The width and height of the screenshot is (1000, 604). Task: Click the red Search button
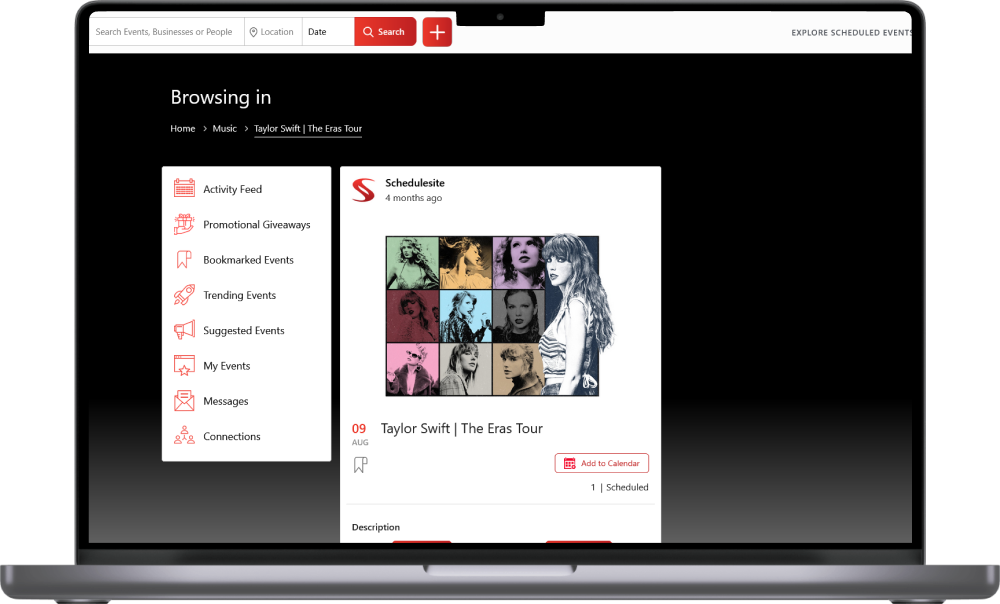pyautogui.click(x=385, y=32)
